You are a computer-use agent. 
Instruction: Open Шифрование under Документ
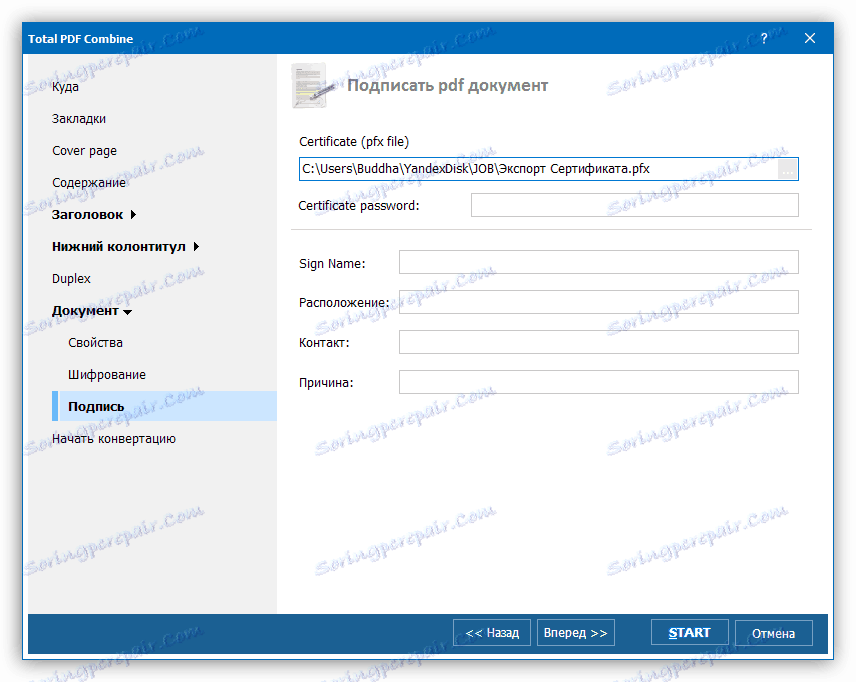tap(106, 375)
